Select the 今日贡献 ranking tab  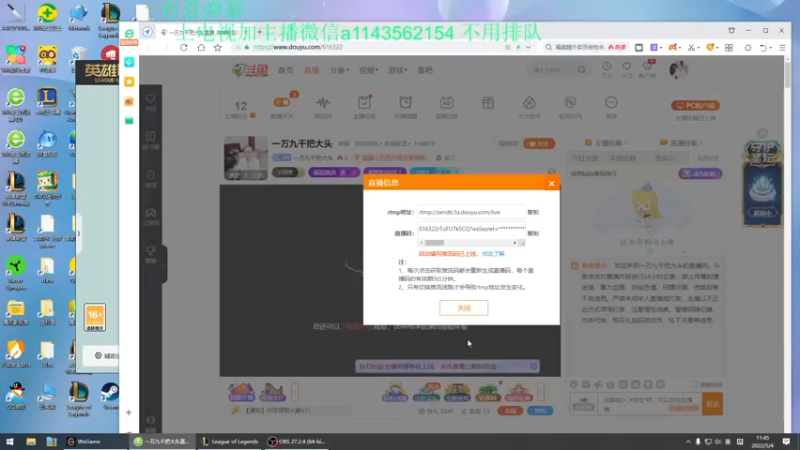pos(585,158)
